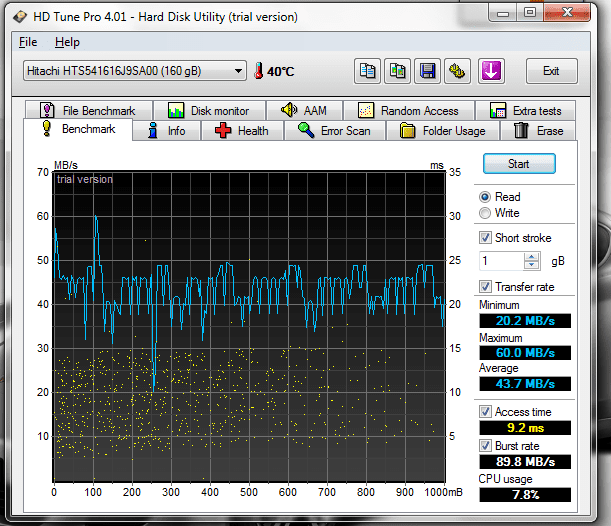
Task: Select the Write radio button
Action: click(486, 213)
